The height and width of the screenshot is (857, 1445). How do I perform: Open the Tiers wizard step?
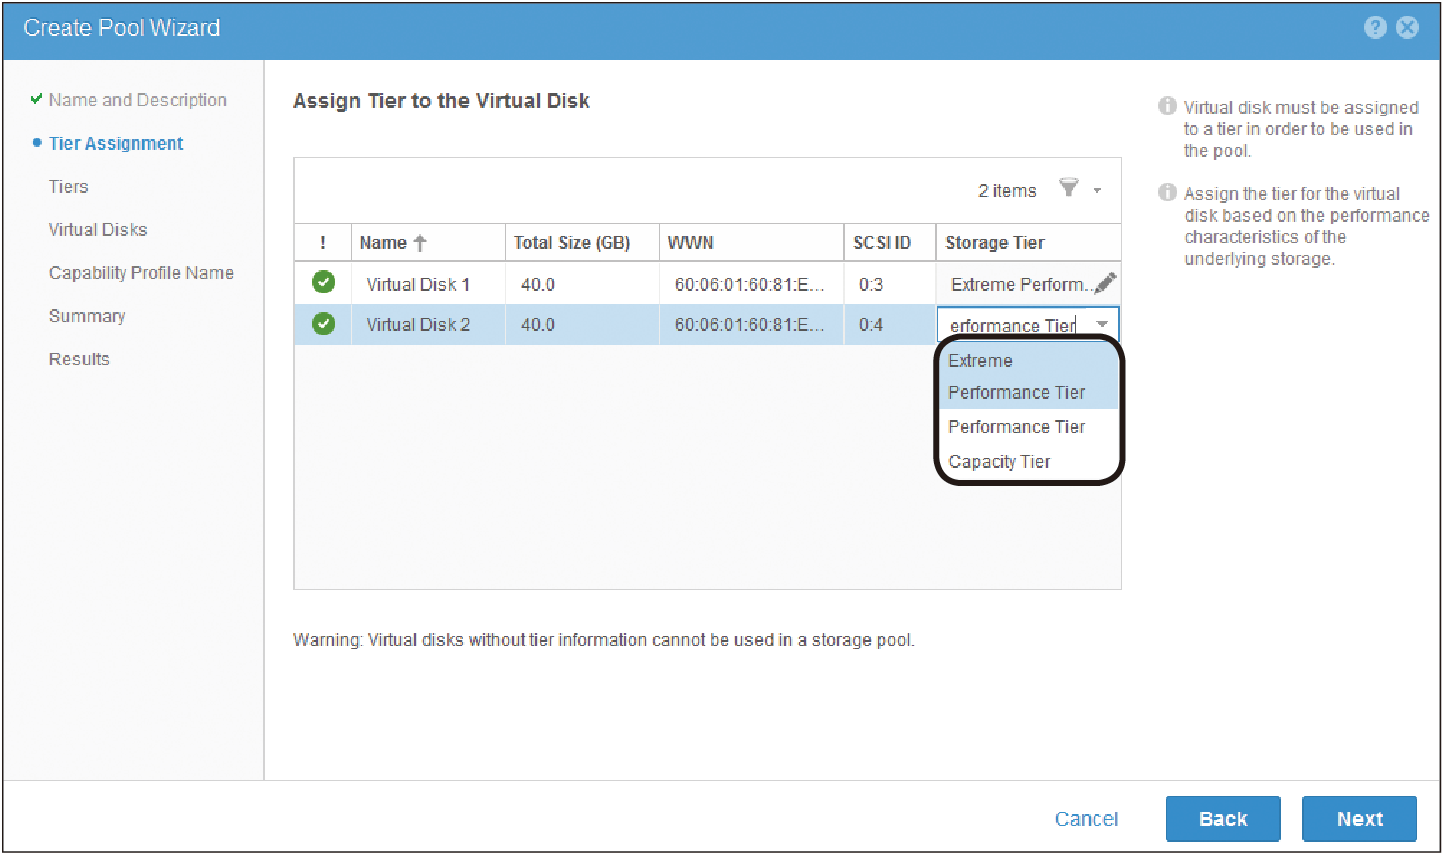pyautogui.click(x=69, y=187)
